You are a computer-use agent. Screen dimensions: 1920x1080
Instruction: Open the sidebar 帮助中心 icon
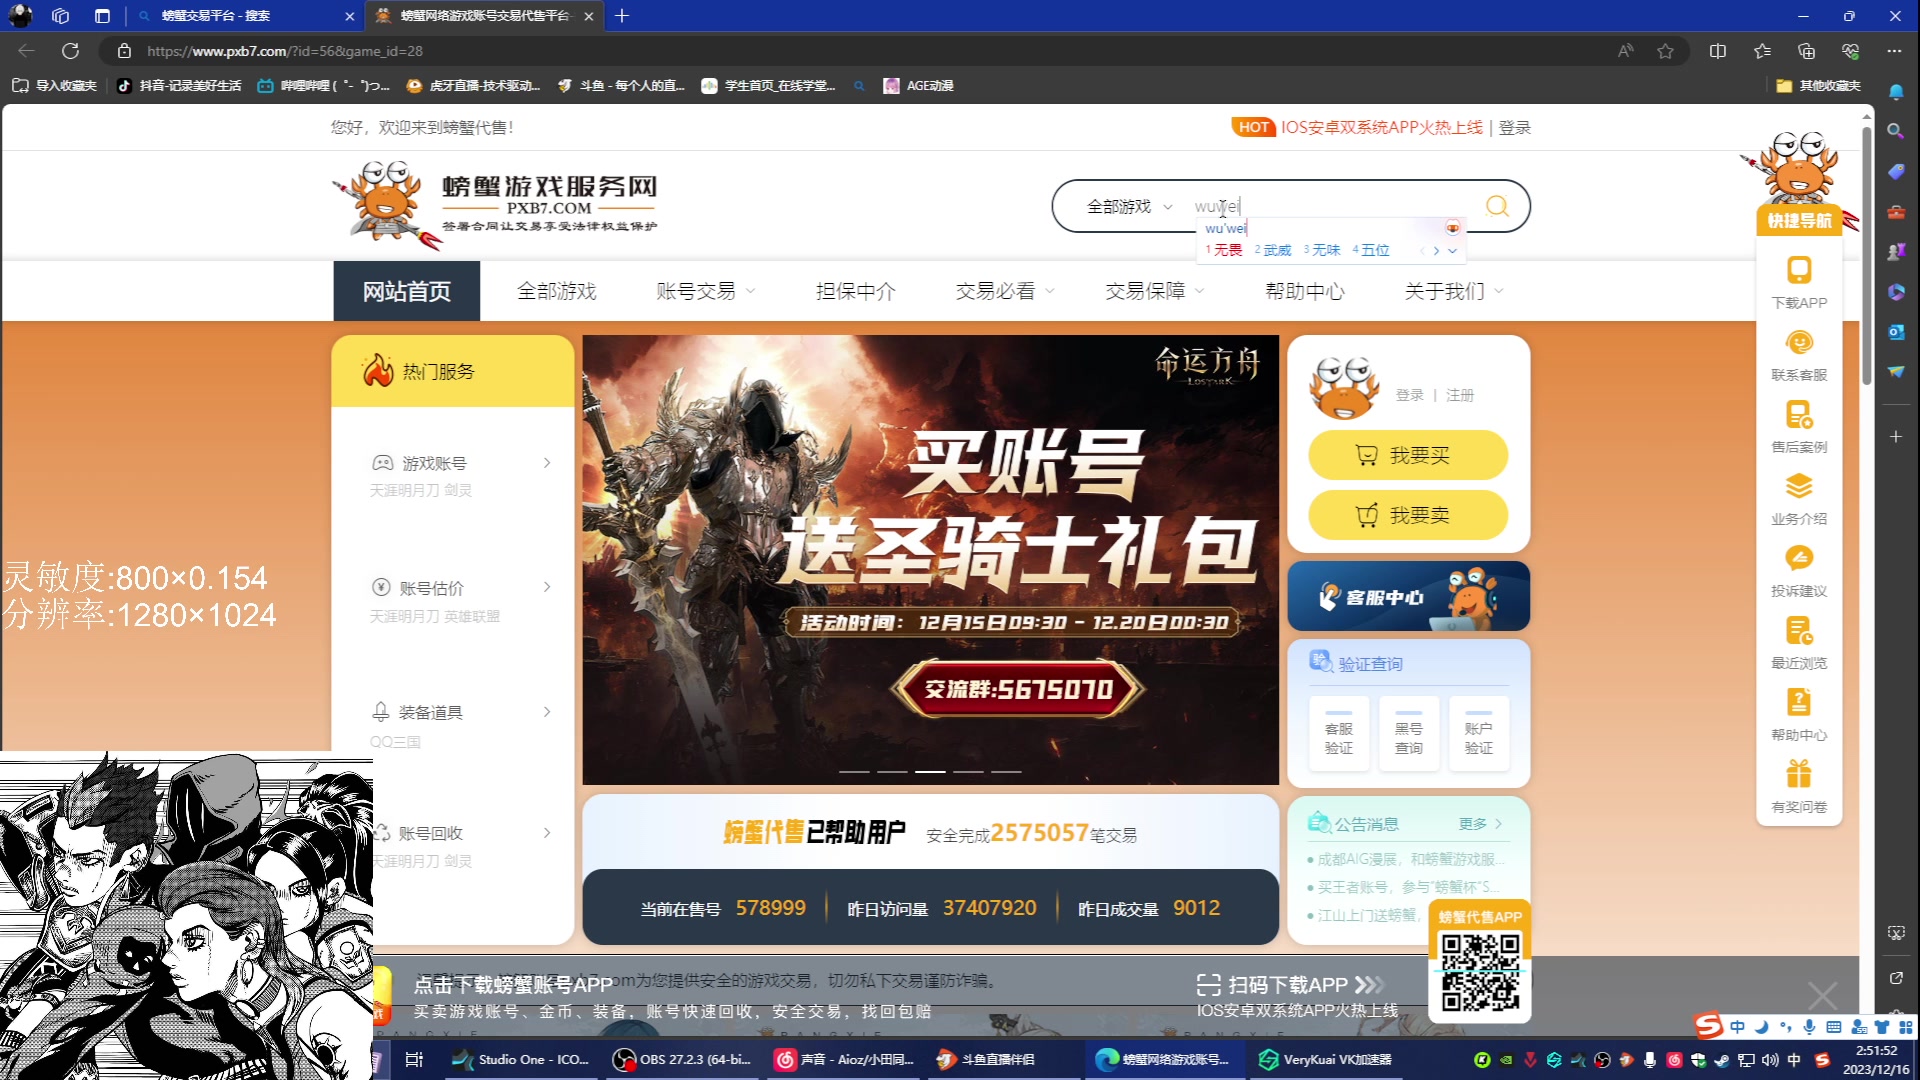[x=1799, y=715]
